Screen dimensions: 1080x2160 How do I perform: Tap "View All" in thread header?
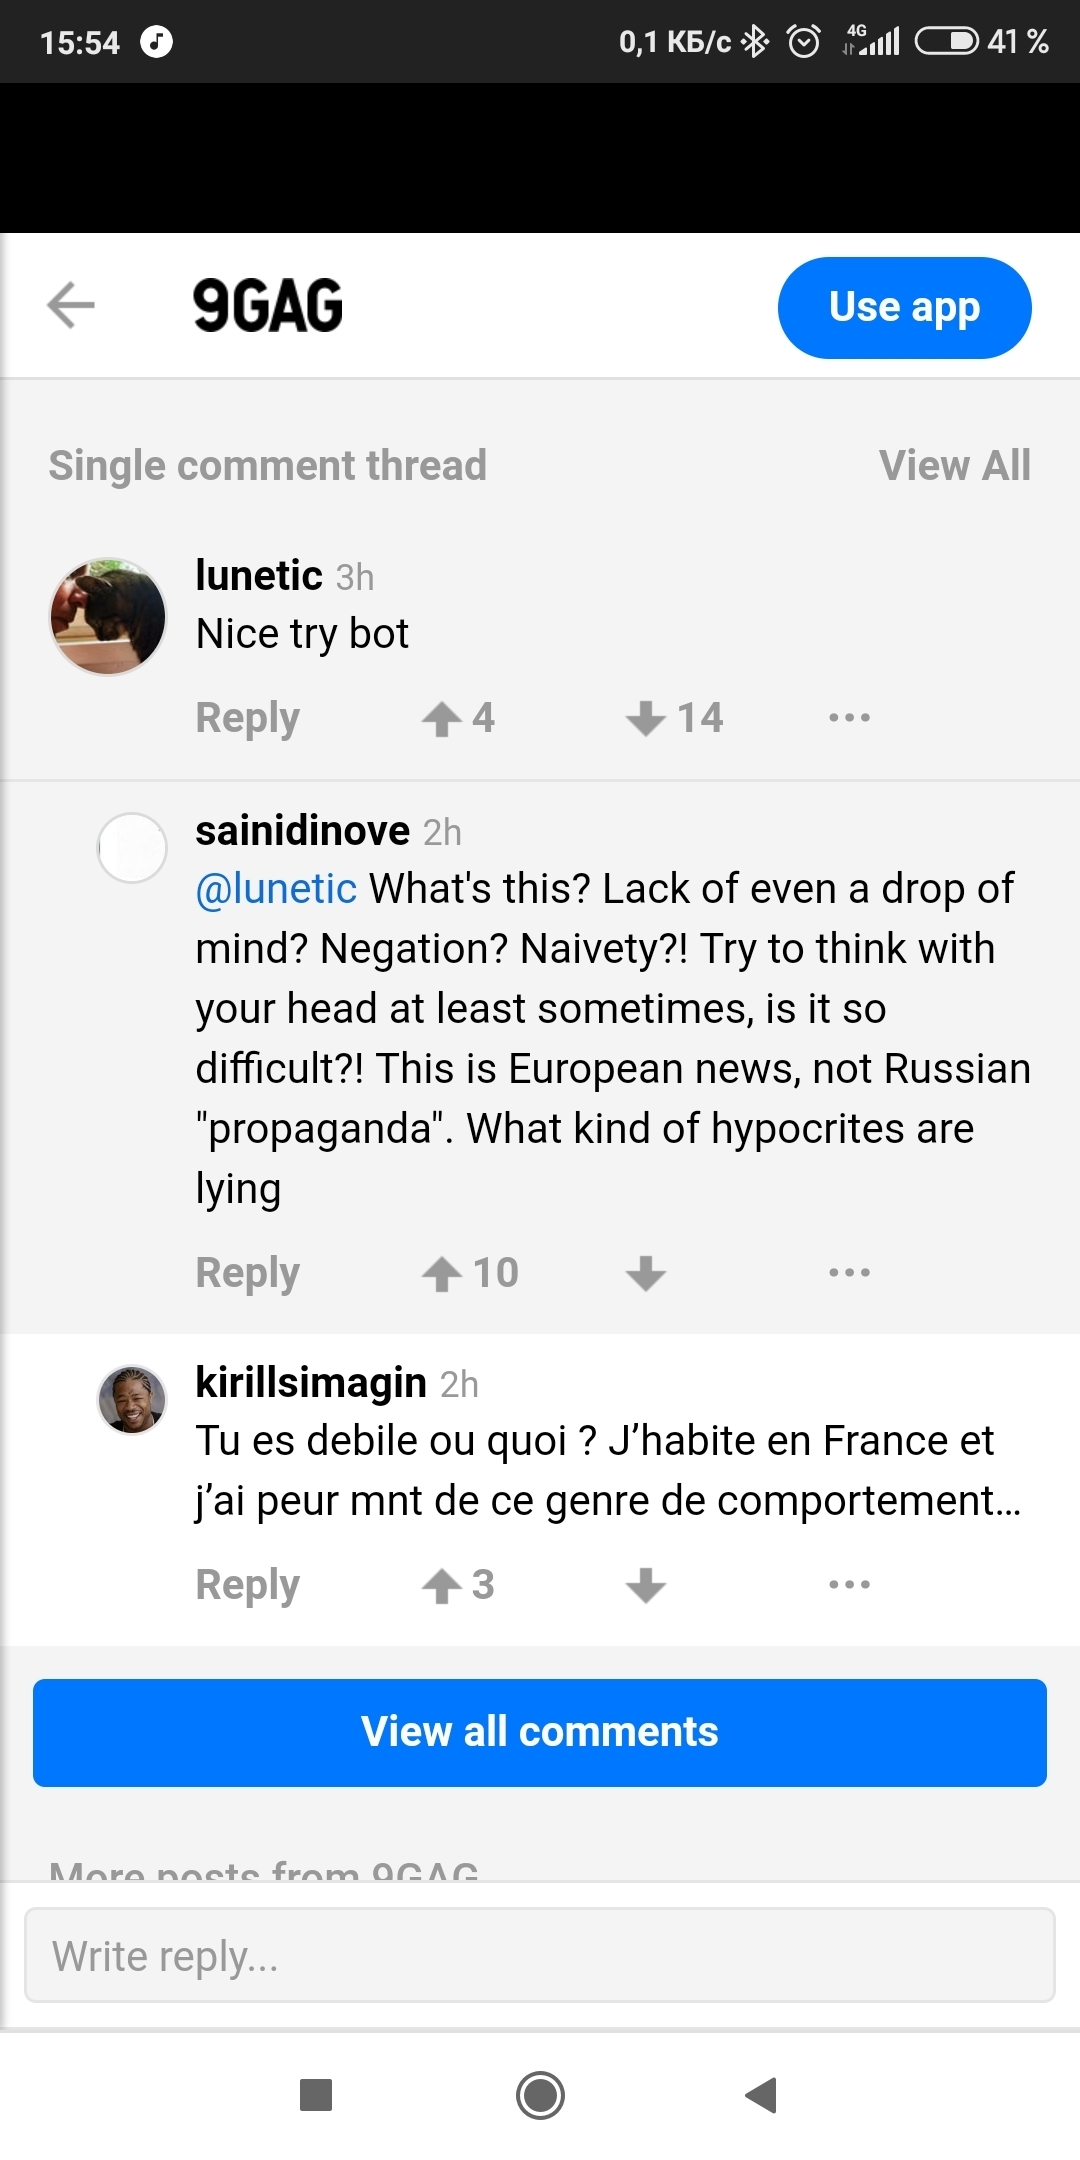coord(954,466)
